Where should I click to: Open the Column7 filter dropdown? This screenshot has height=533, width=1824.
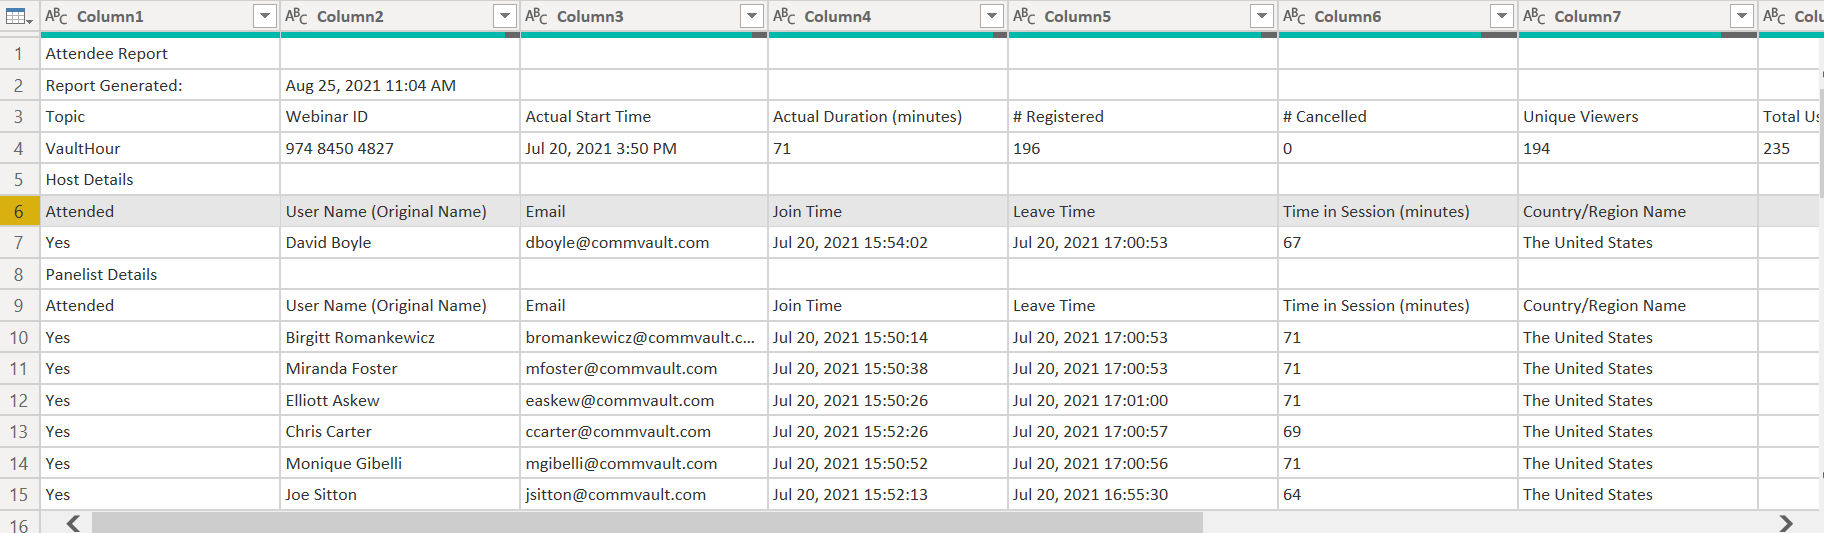pyautogui.click(x=1742, y=16)
